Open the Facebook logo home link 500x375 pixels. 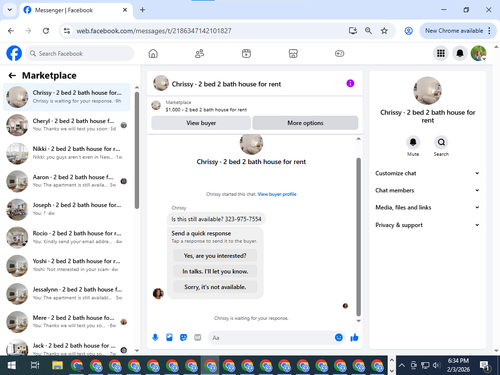14,53
